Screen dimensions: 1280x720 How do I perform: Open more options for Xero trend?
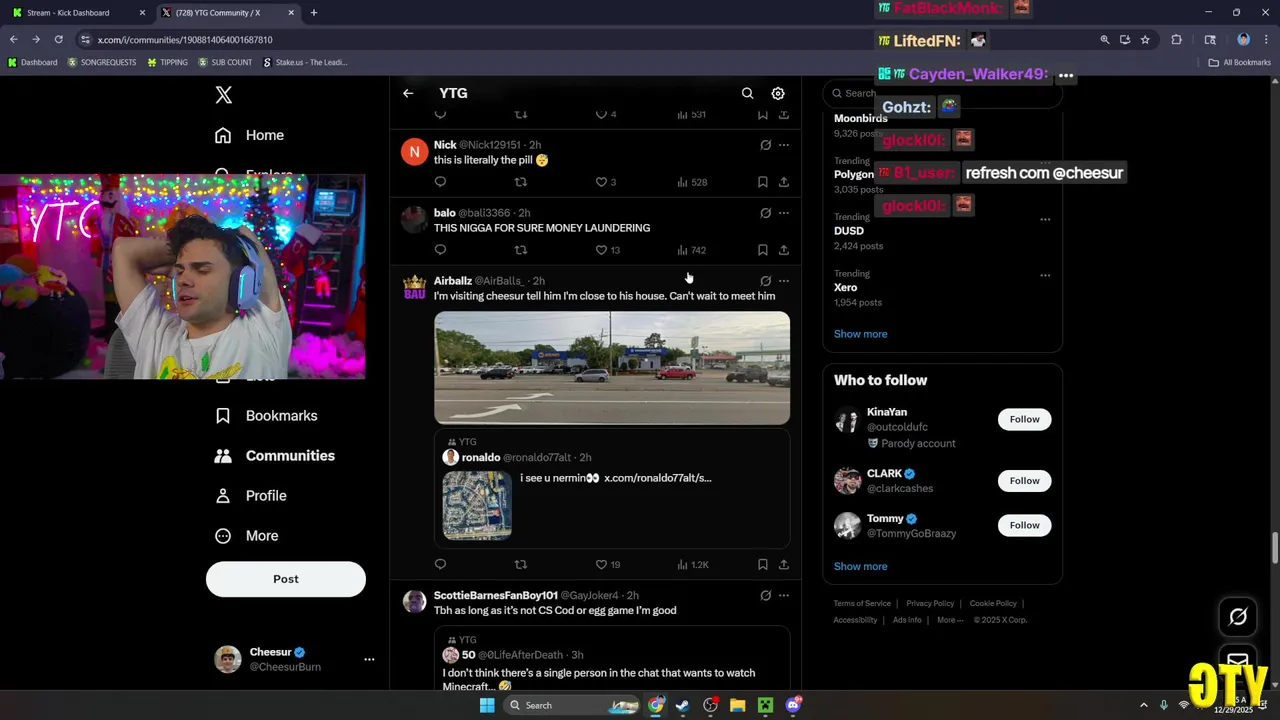1045,276
